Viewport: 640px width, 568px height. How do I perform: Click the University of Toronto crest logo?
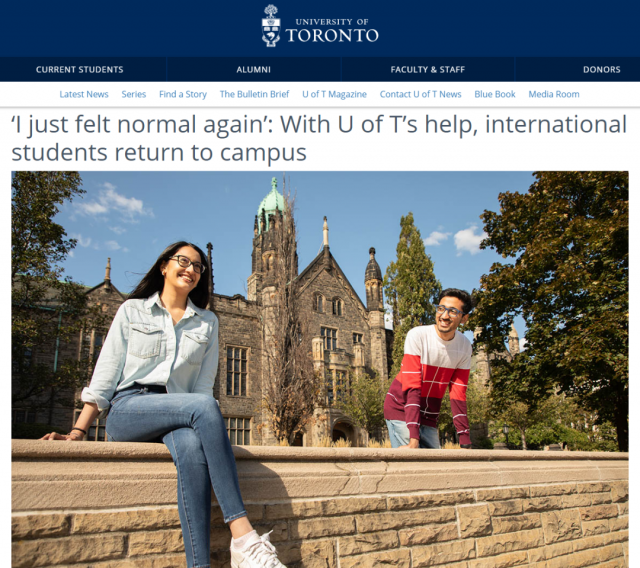tap(271, 26)
